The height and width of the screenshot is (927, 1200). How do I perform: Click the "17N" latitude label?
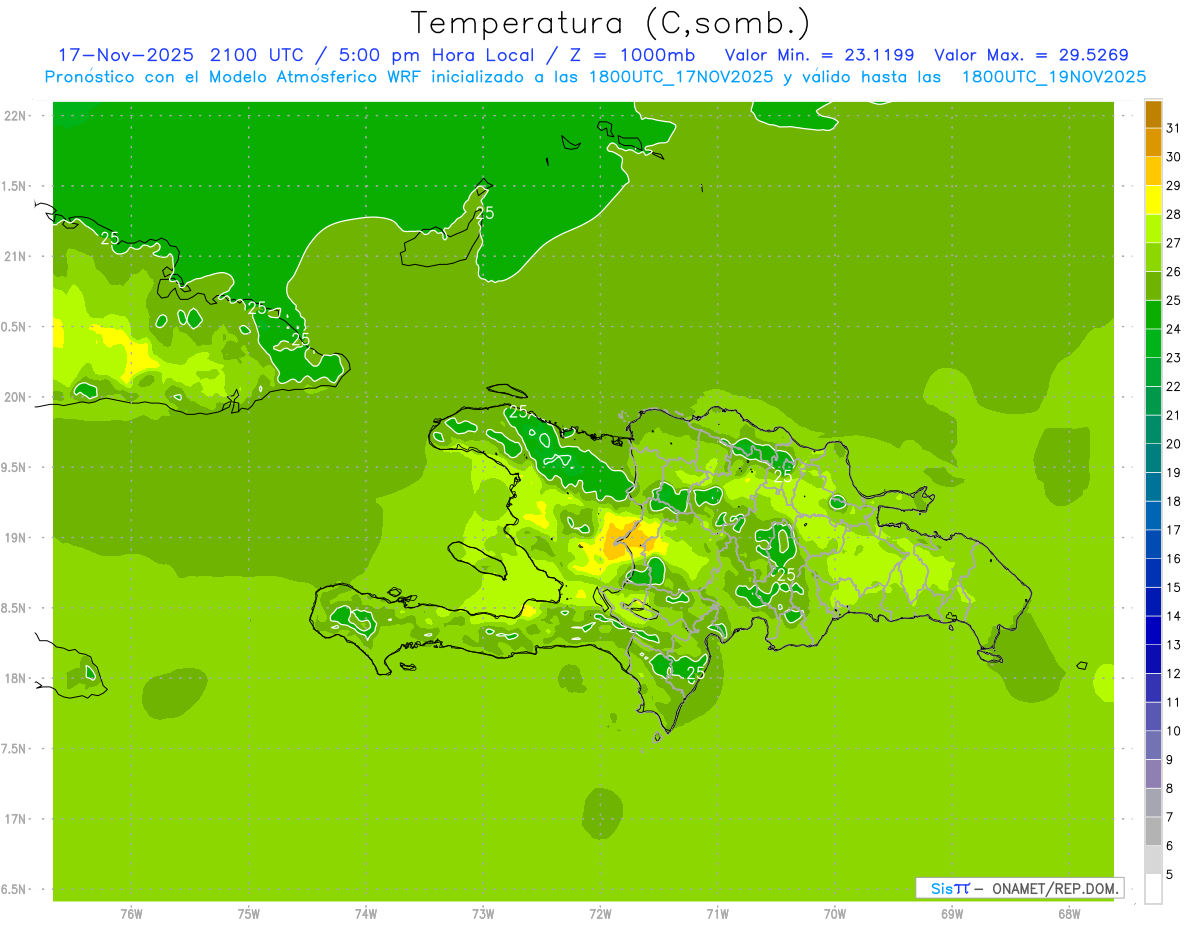tap(14, 819)
